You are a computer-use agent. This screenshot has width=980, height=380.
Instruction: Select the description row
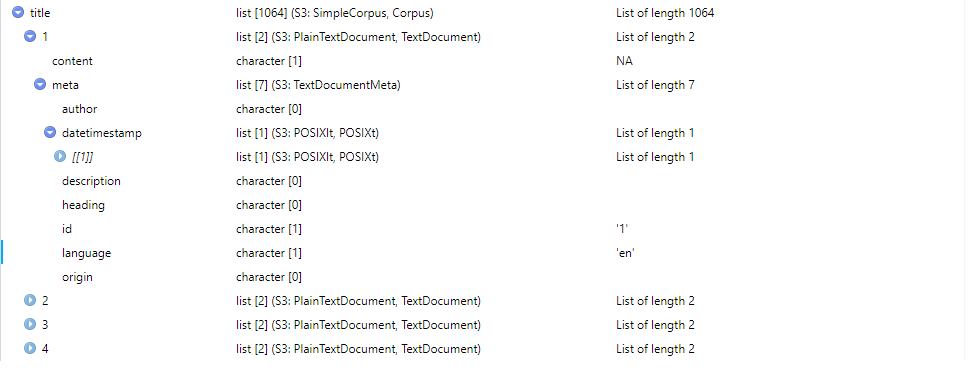point(490,181)
